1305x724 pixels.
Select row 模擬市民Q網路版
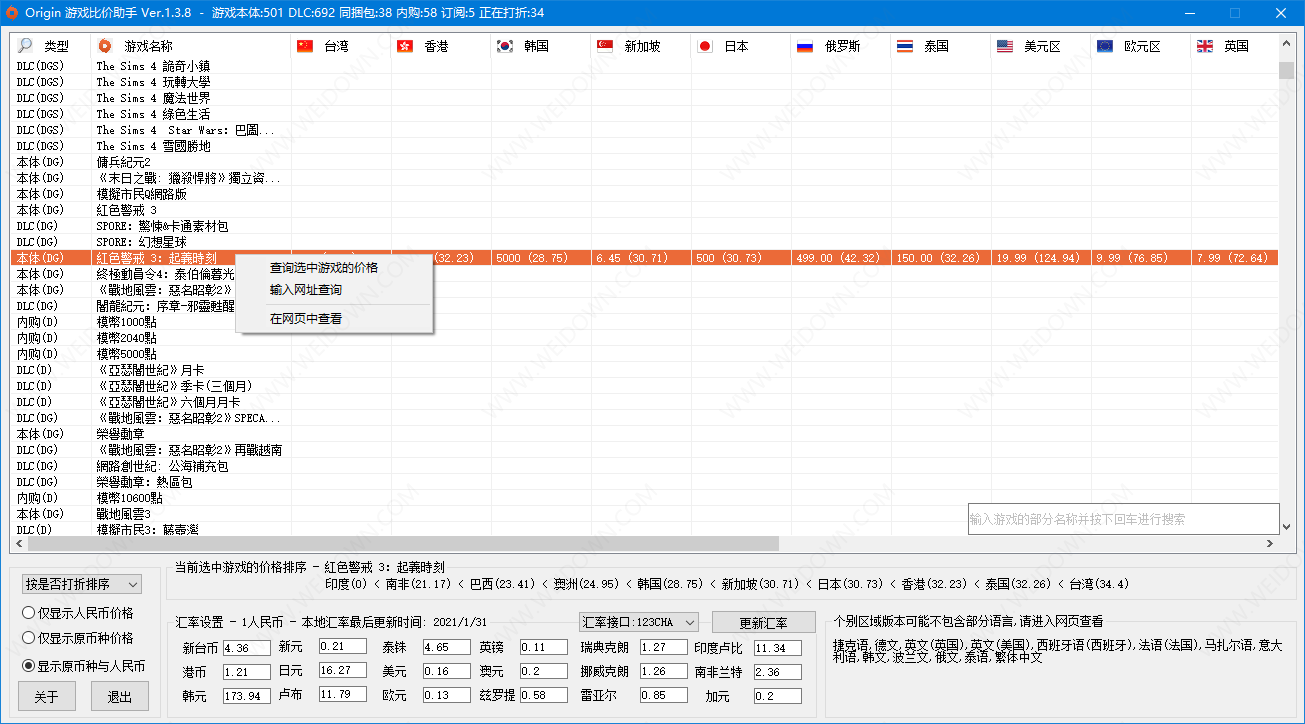tap(645, 194)
